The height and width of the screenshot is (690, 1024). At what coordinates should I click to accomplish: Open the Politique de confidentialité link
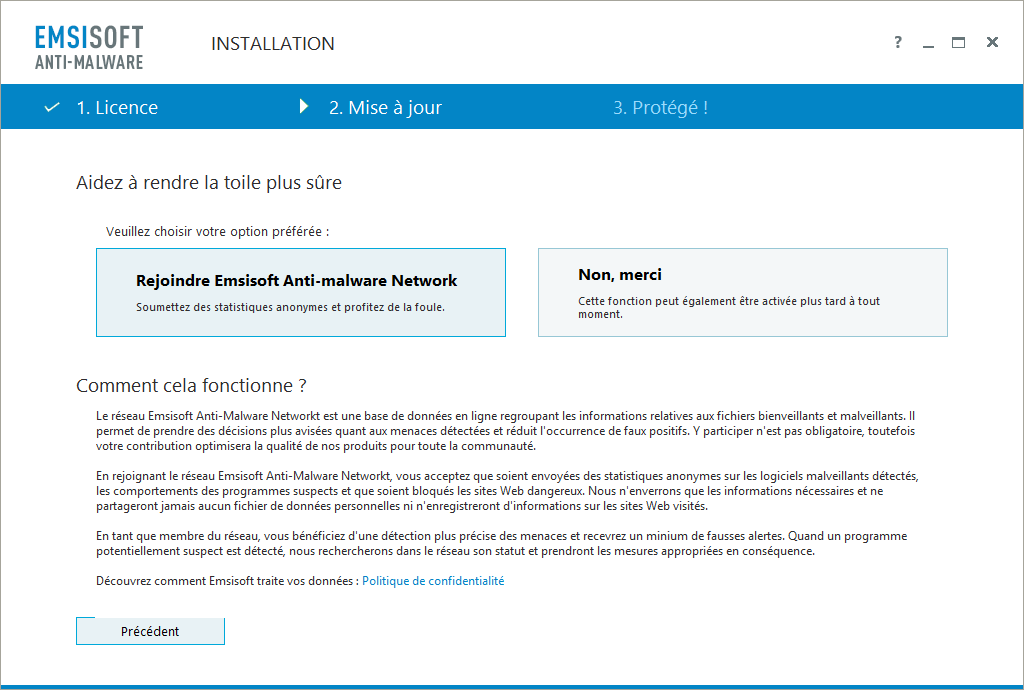(x=433, y=581)
